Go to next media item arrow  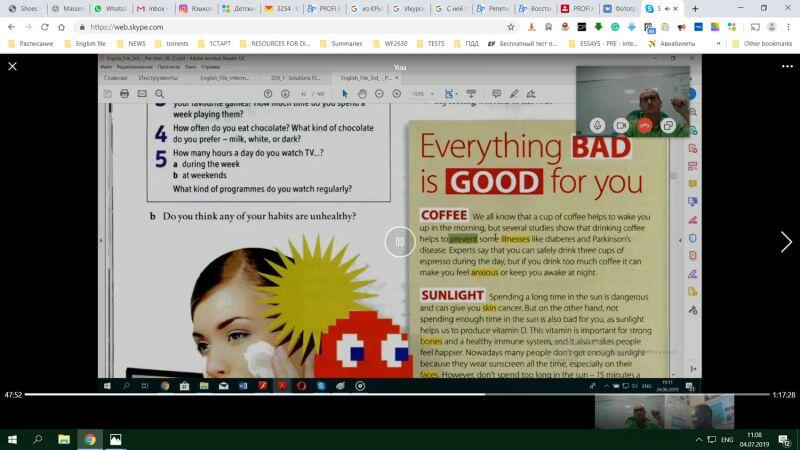pos(785,241)
